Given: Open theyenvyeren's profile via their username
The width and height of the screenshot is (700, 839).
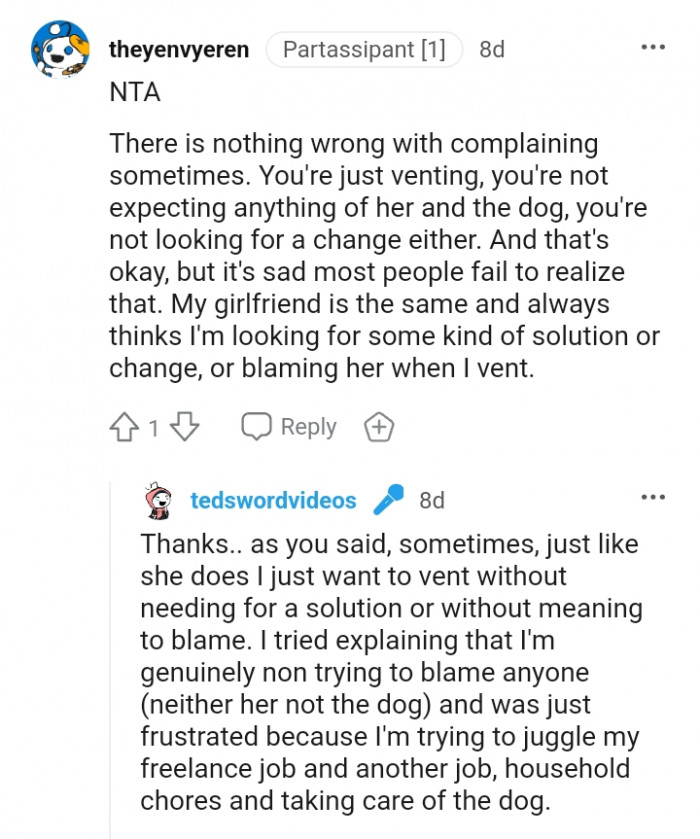Looking at the screenshot, I should 178,47.
